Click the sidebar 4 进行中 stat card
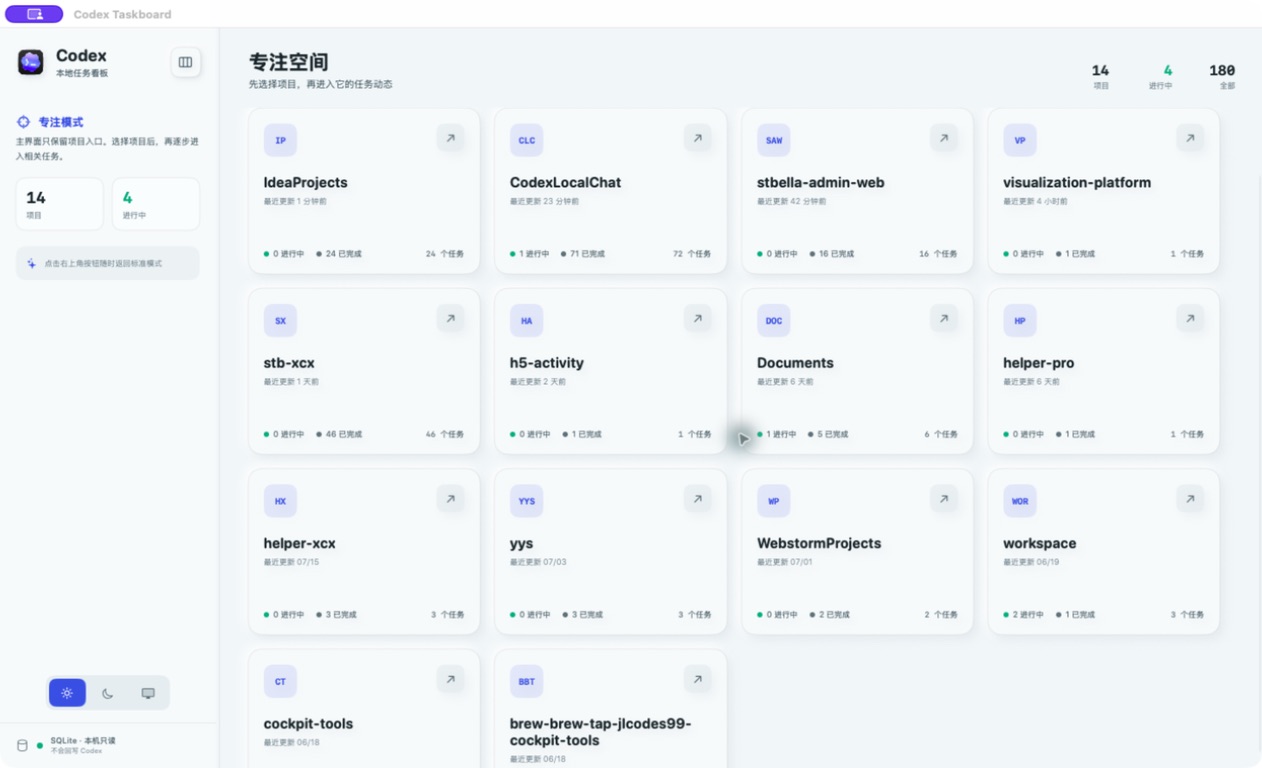Image resolution: width=1262 pixels, height=768 pixels. tap(156, 204)
